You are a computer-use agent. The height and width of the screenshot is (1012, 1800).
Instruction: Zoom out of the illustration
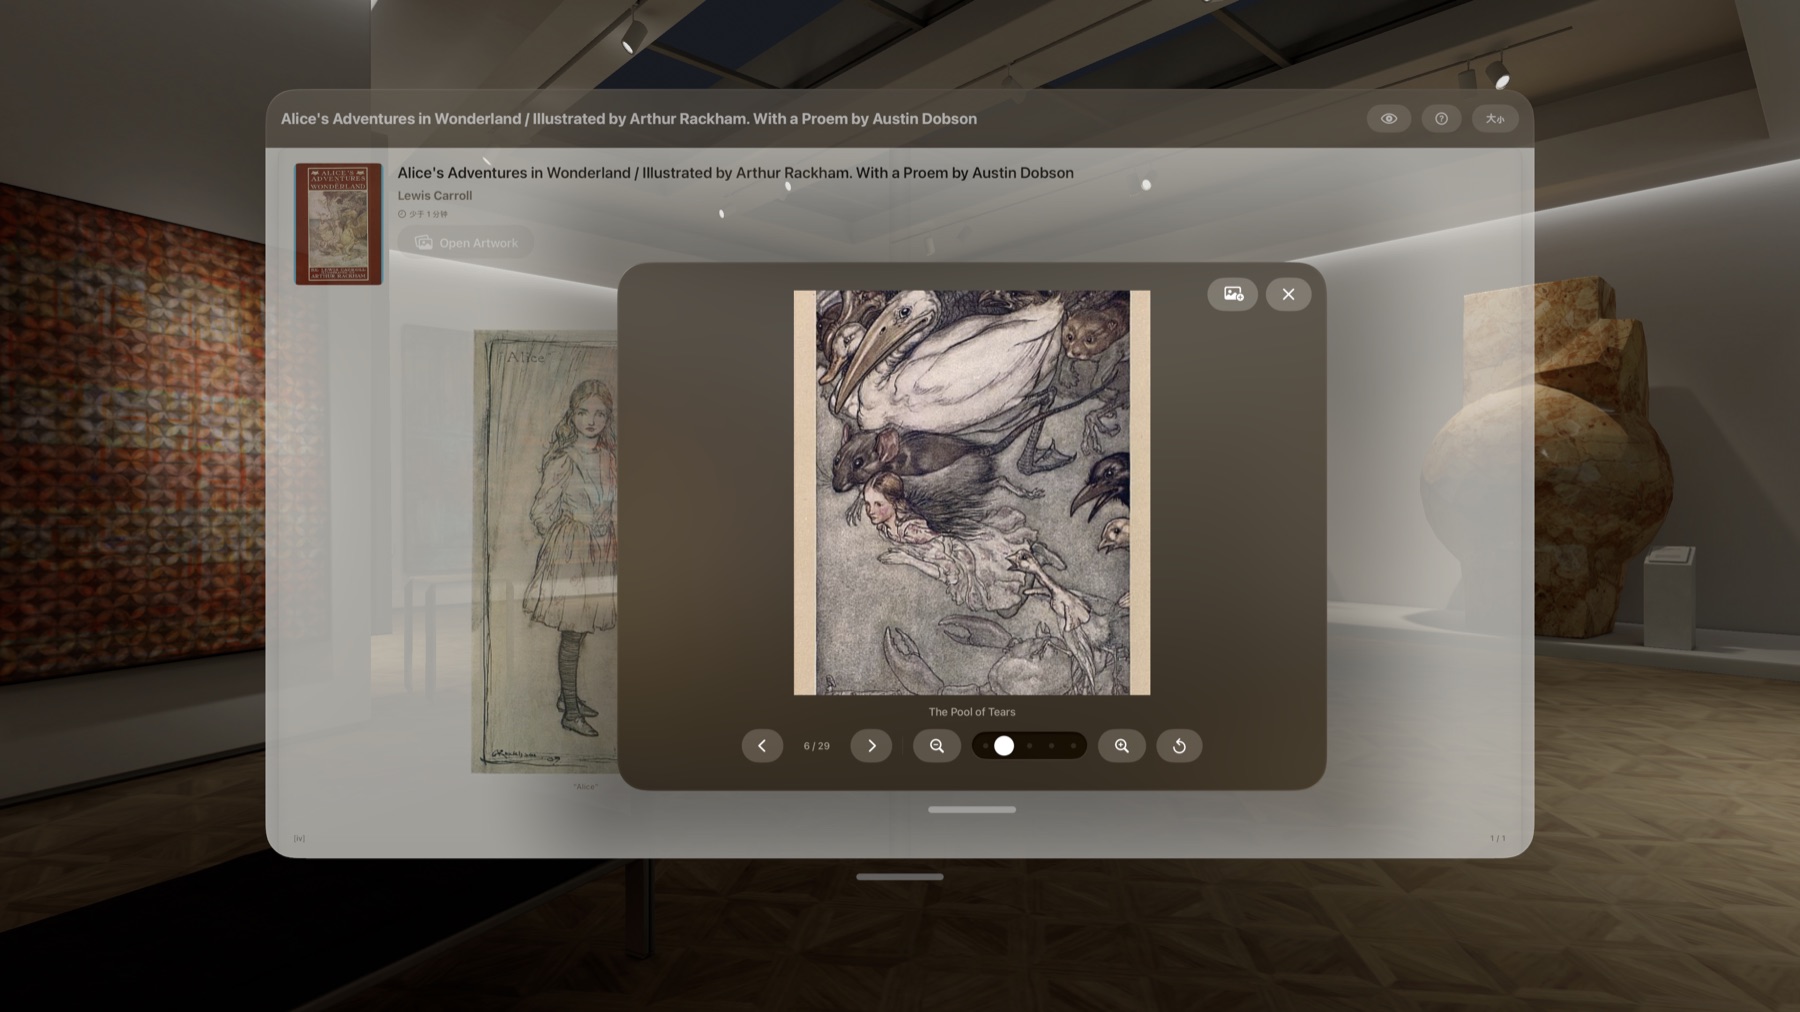point(937,746)
